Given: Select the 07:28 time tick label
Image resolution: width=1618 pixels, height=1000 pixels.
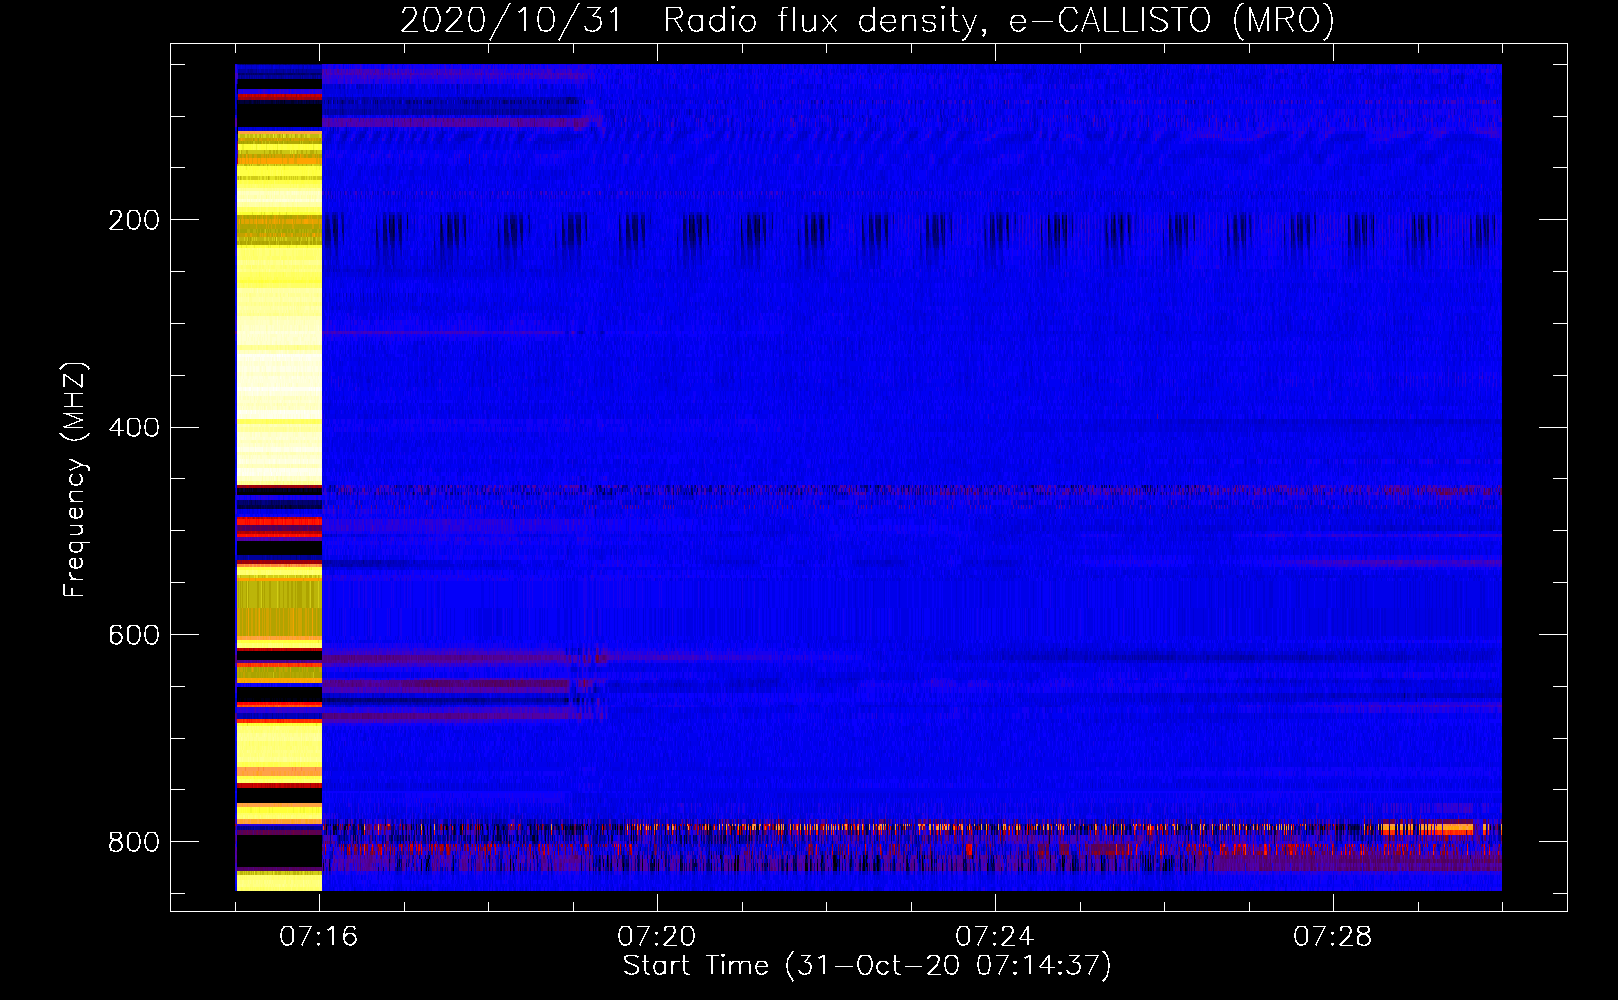Looking at the screenshot, I should 1333,937.
